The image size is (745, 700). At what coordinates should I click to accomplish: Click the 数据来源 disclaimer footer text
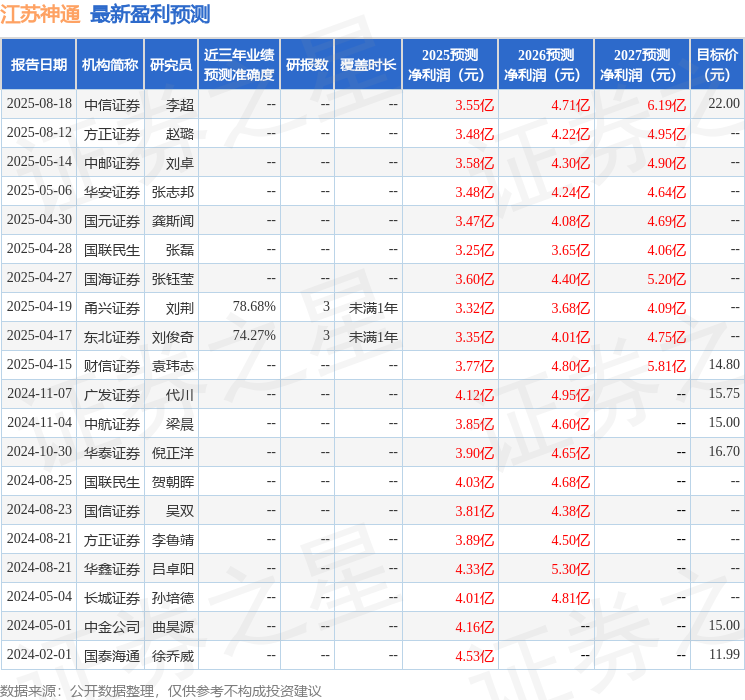[161, 690]
